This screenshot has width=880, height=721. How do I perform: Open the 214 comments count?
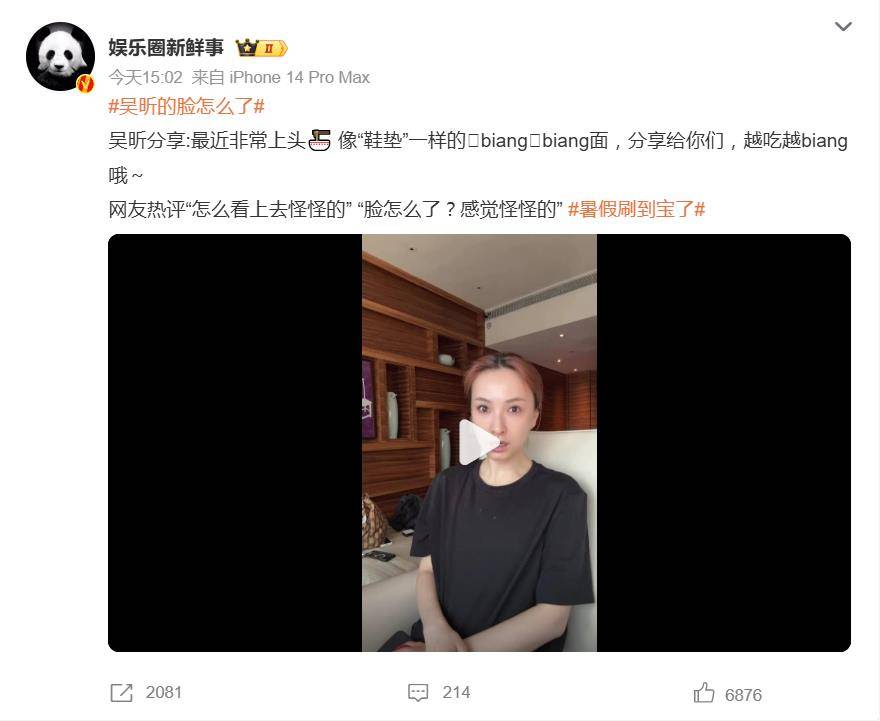pos(456,693)
